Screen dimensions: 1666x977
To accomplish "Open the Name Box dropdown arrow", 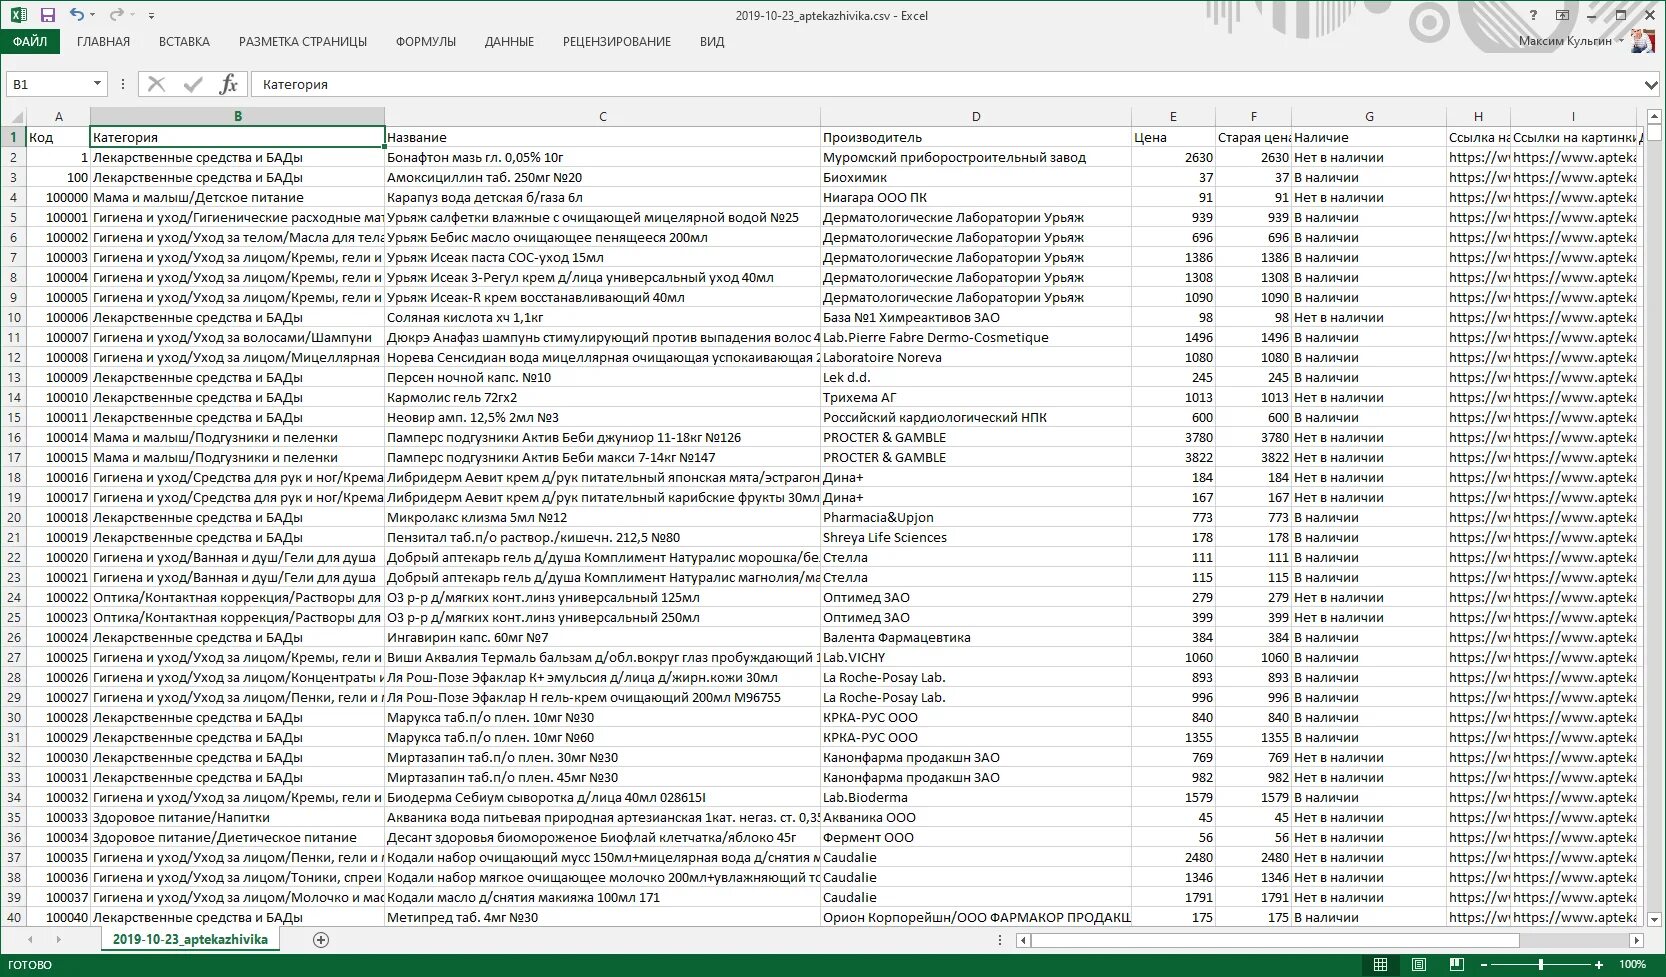I will pos(97,84).
